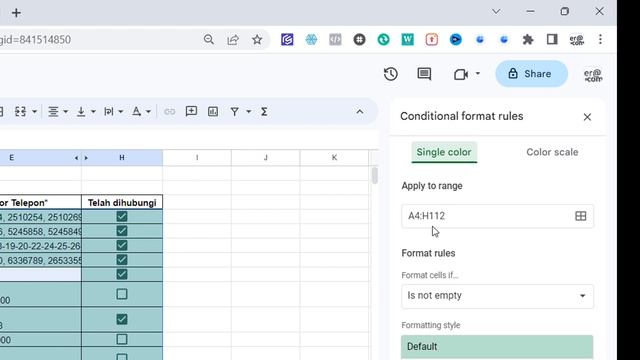Select column I header
Image resolution: width=640 pixels, height=360 pixels.
pyautogui.click(x=197, y=158)
